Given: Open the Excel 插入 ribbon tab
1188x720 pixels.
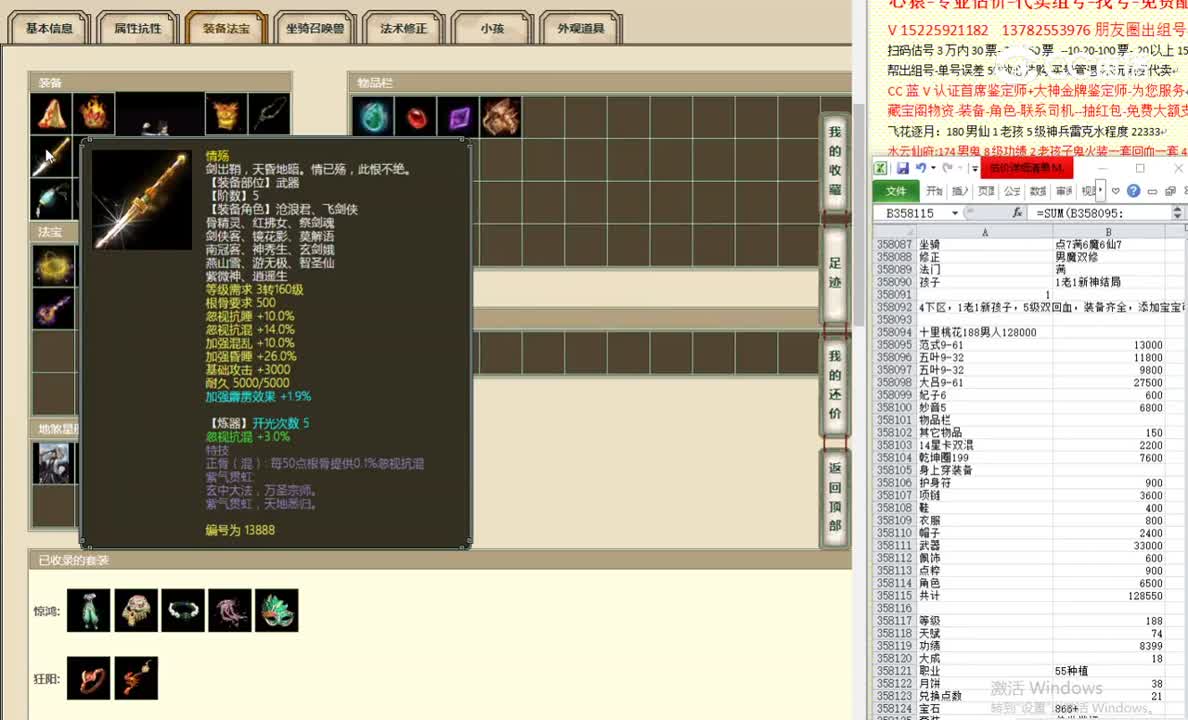Looking at the screenshot, I should pos(960,191).
